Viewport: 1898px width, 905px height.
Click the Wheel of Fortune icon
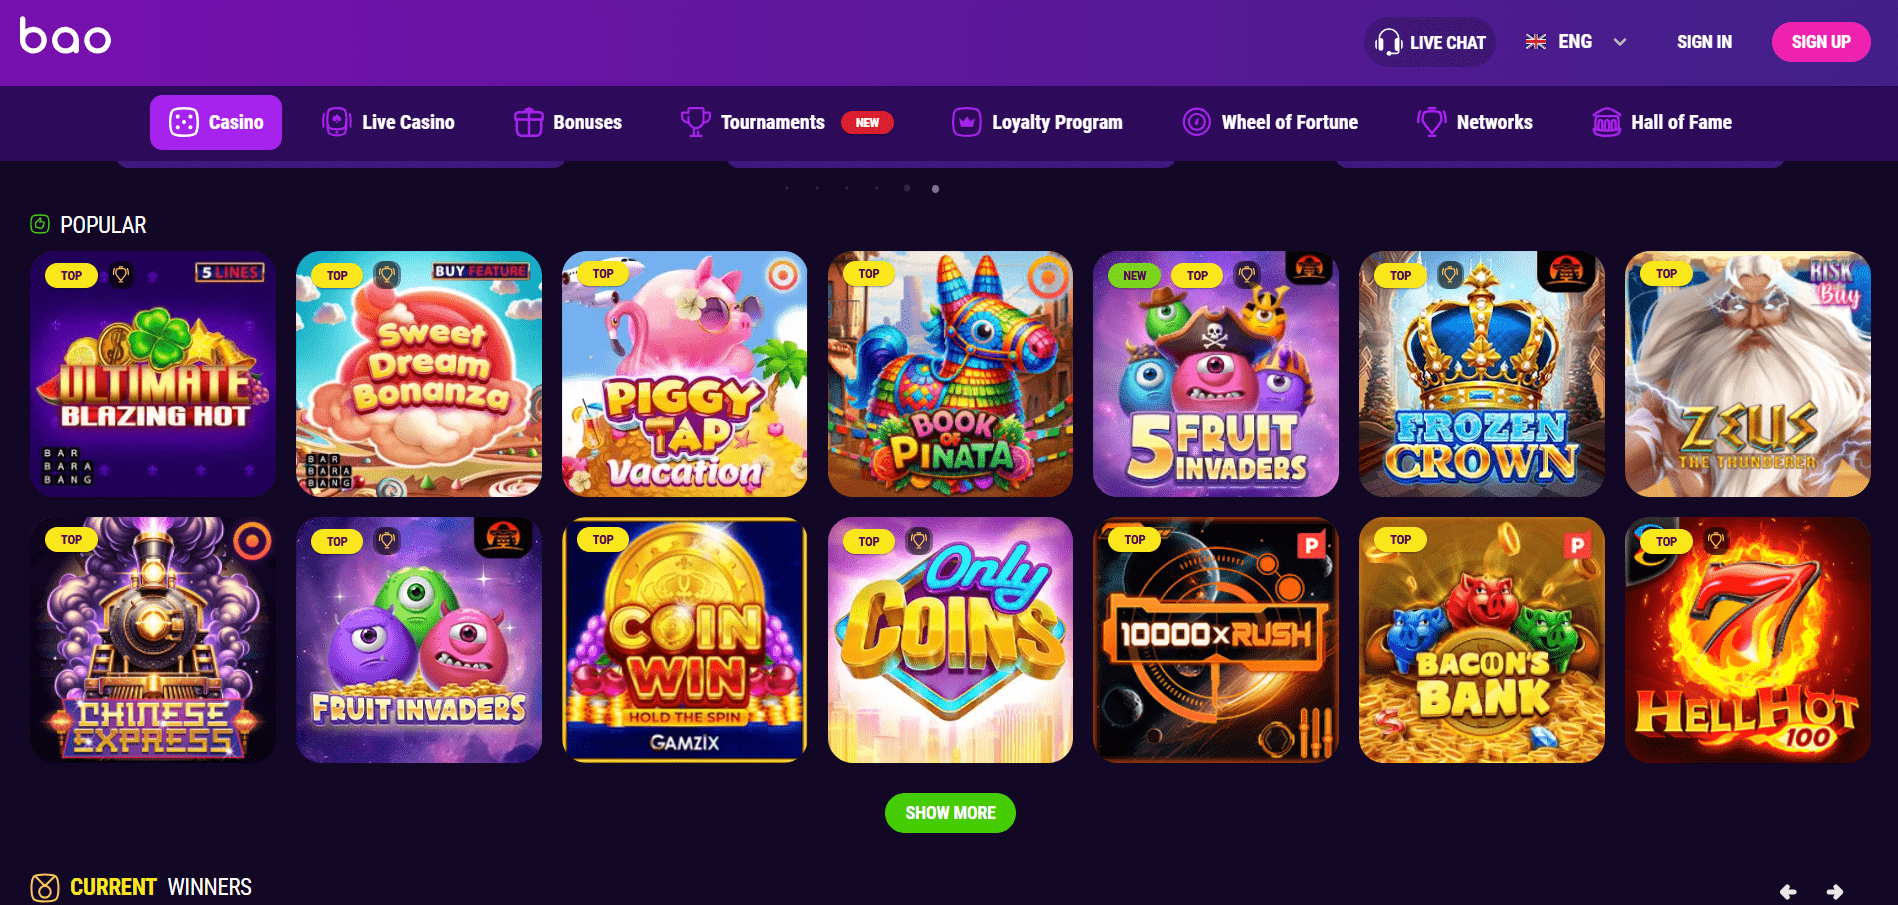[x=1196, y=122]
